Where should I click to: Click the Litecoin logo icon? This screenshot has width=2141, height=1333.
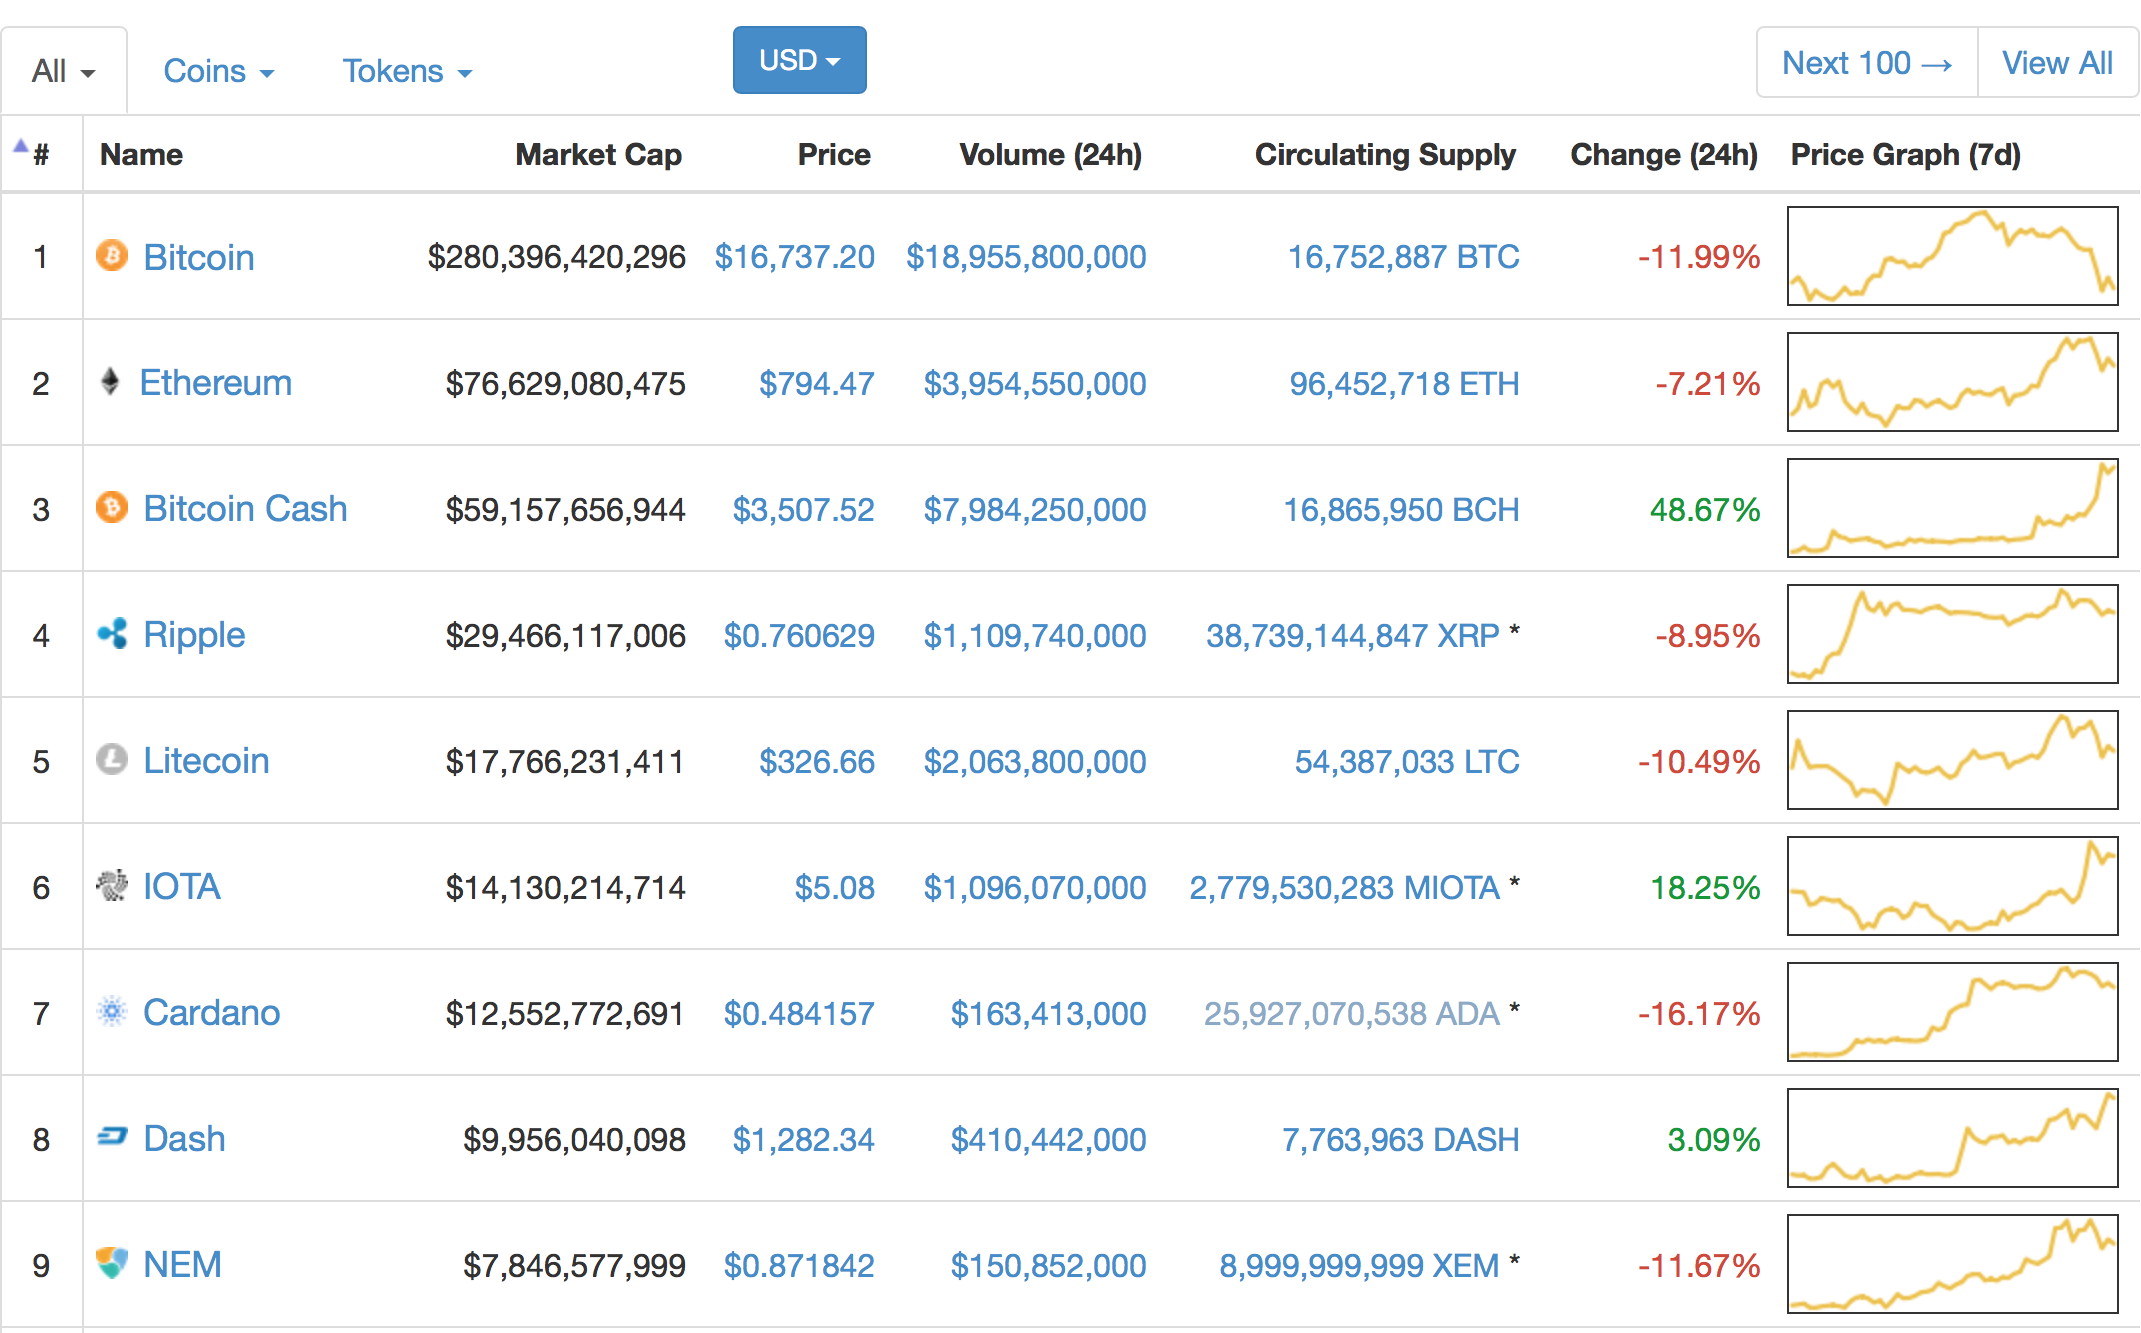point(112,760)
